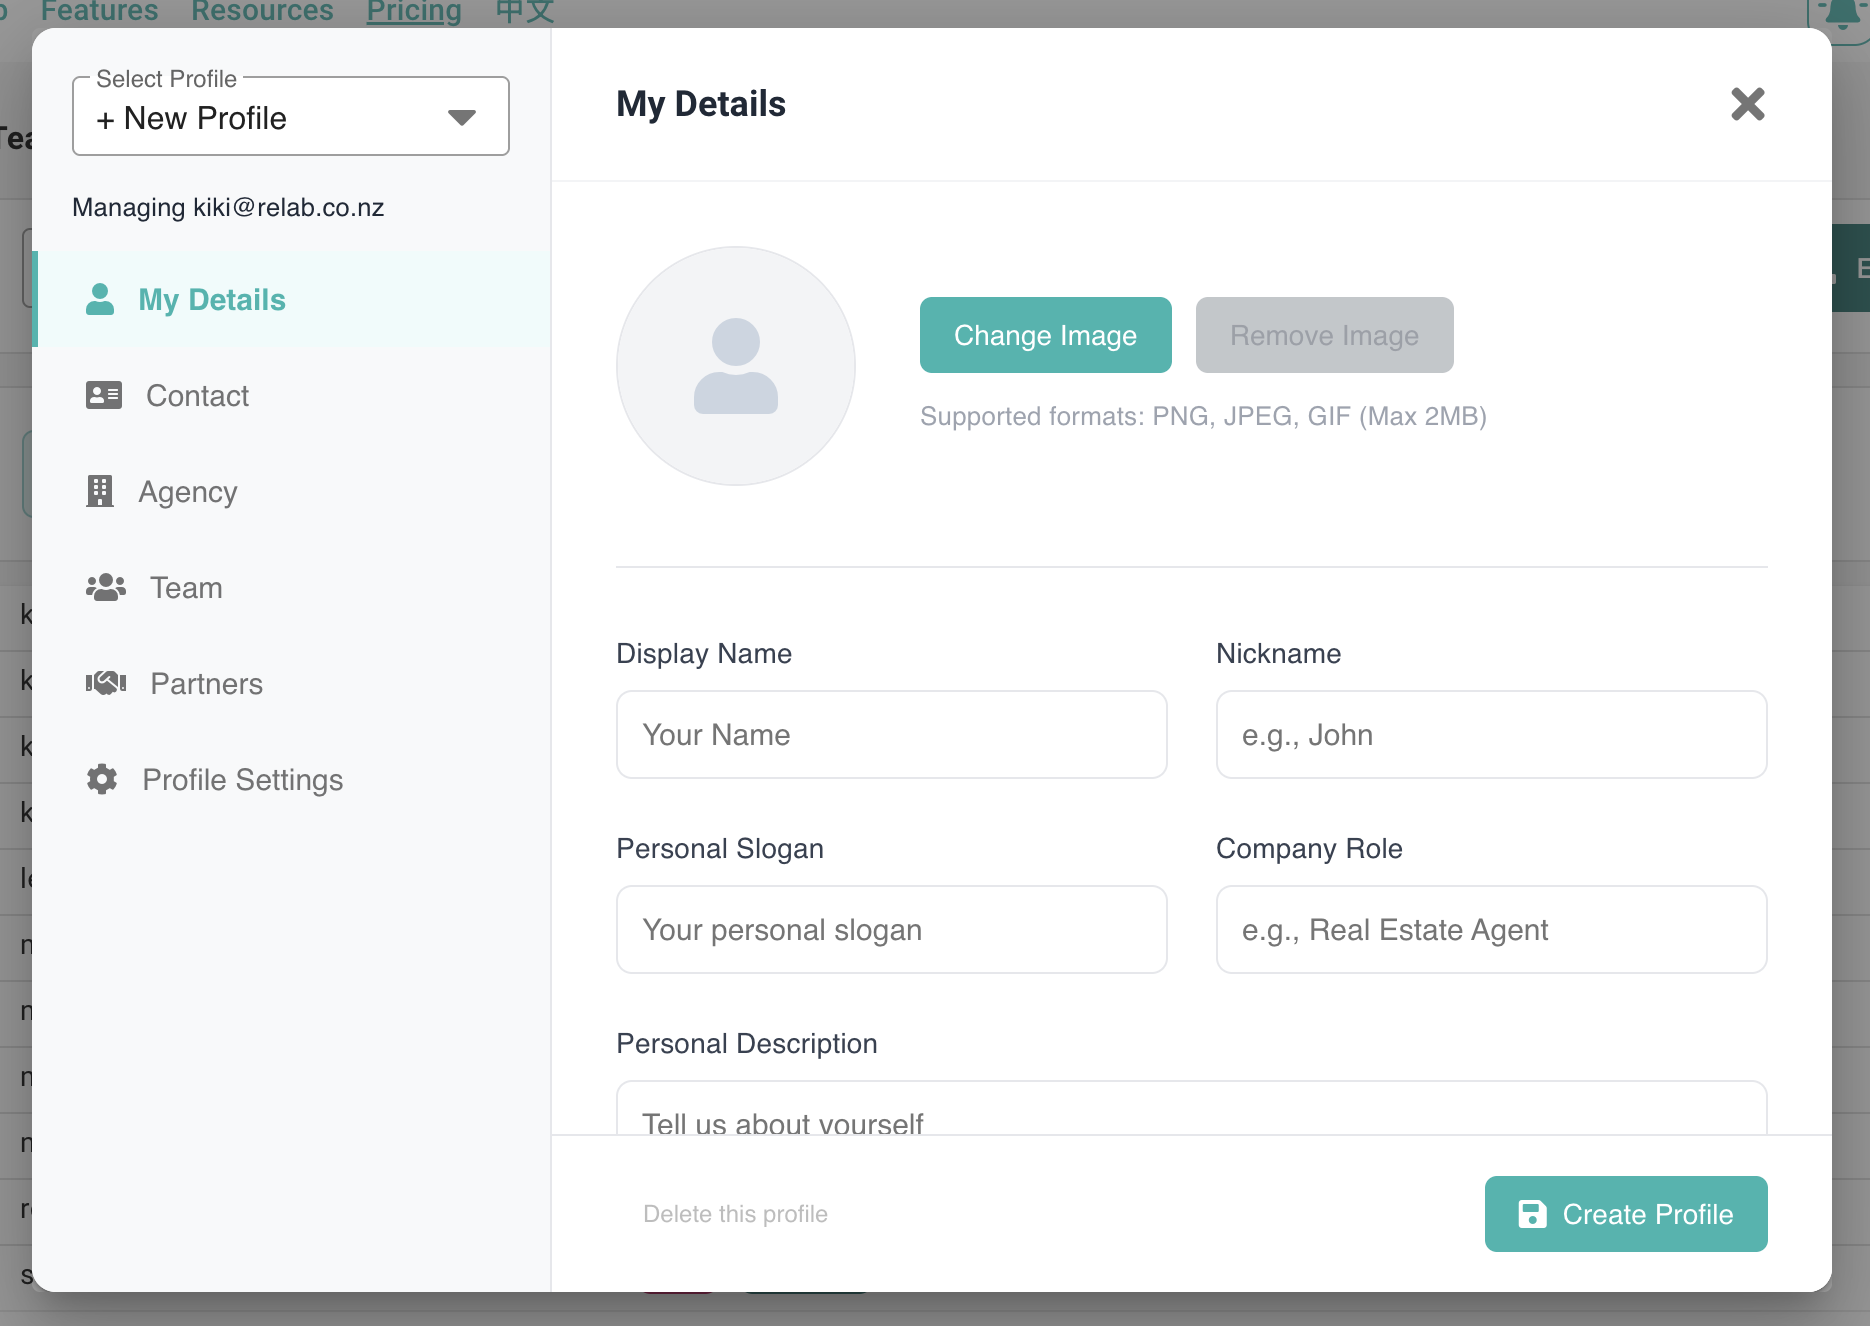Click the Contact card icon
This screenshot has width=1870, height=1326.
click(x=103, y=395)
